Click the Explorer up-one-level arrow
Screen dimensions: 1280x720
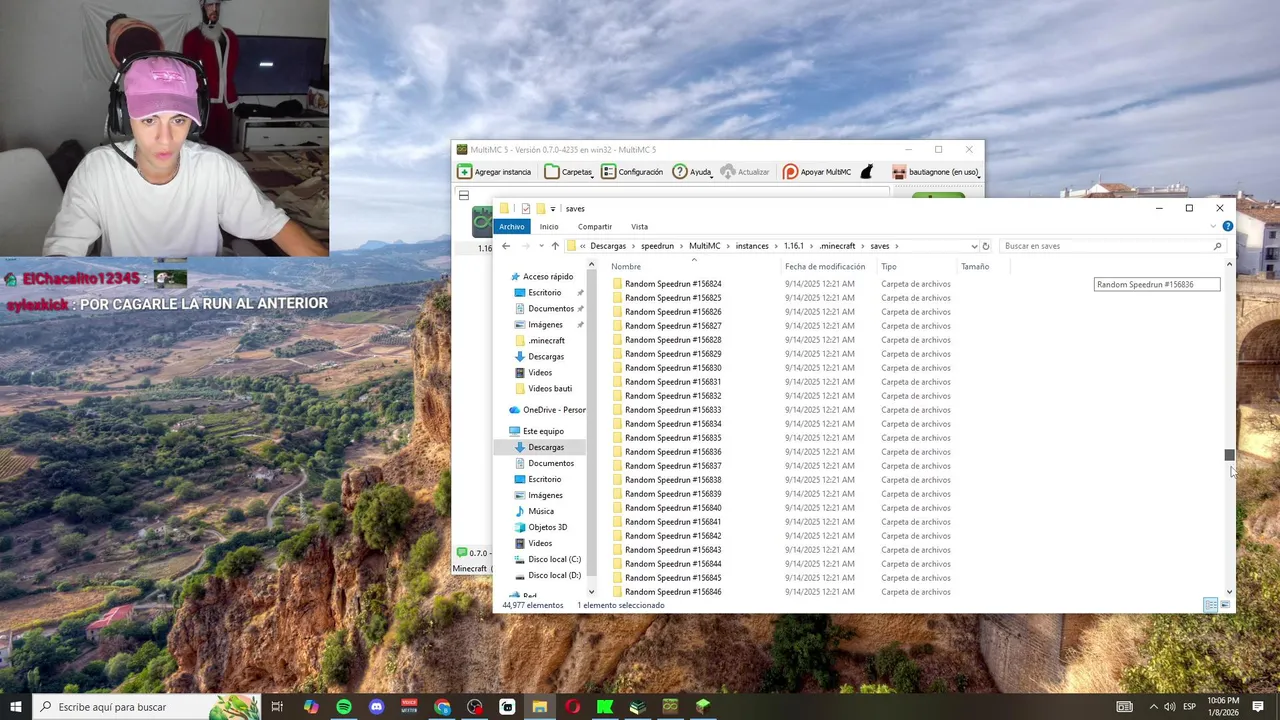click(555, 246)
